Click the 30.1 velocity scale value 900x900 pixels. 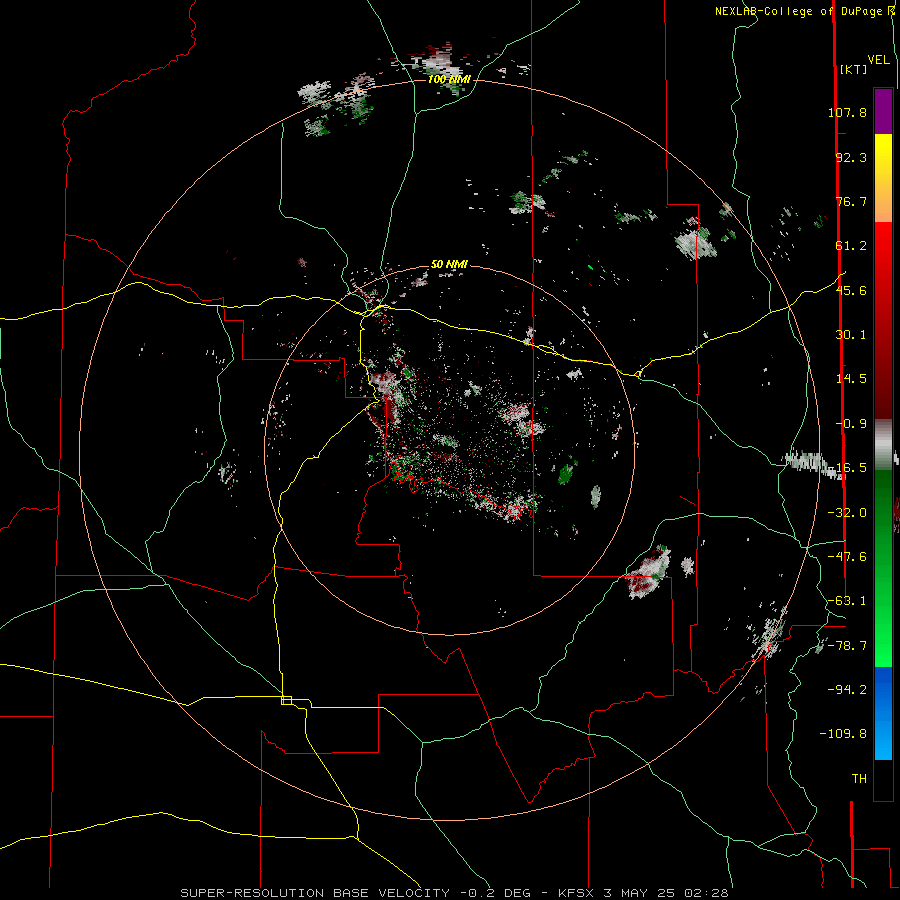(x=851, y=335)
